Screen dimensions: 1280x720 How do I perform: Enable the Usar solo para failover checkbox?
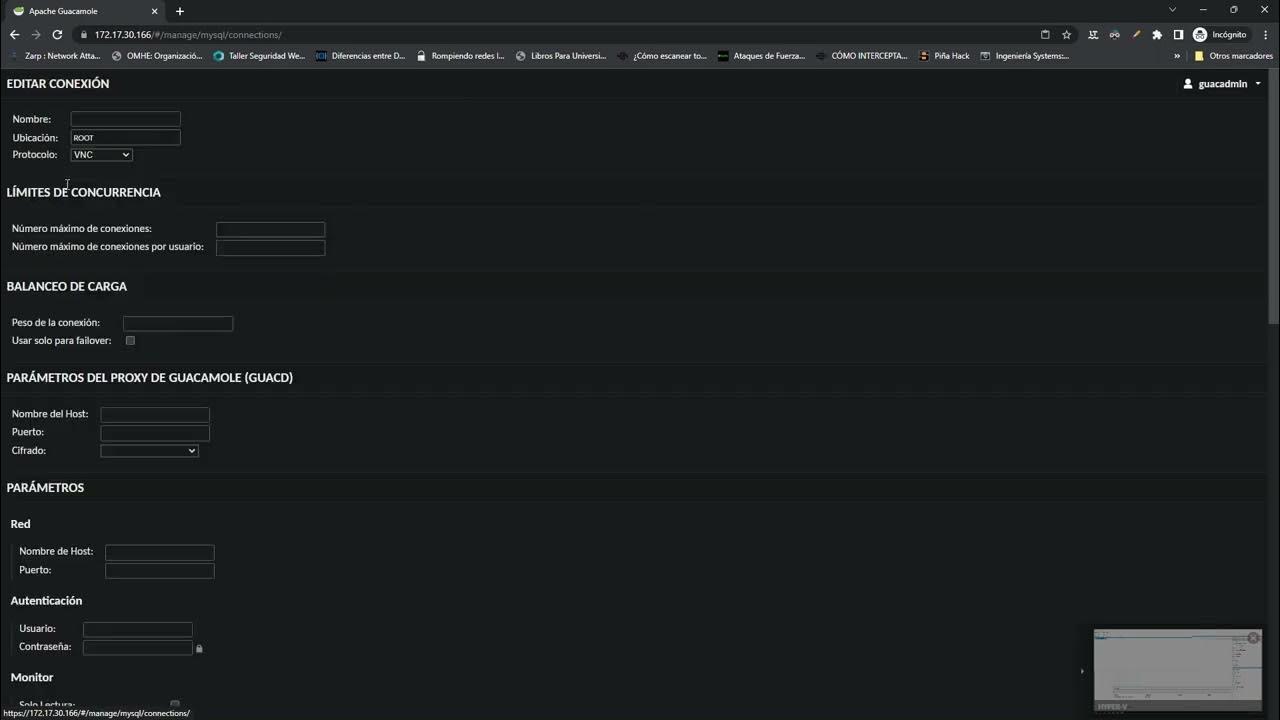[x=130, y=341]
